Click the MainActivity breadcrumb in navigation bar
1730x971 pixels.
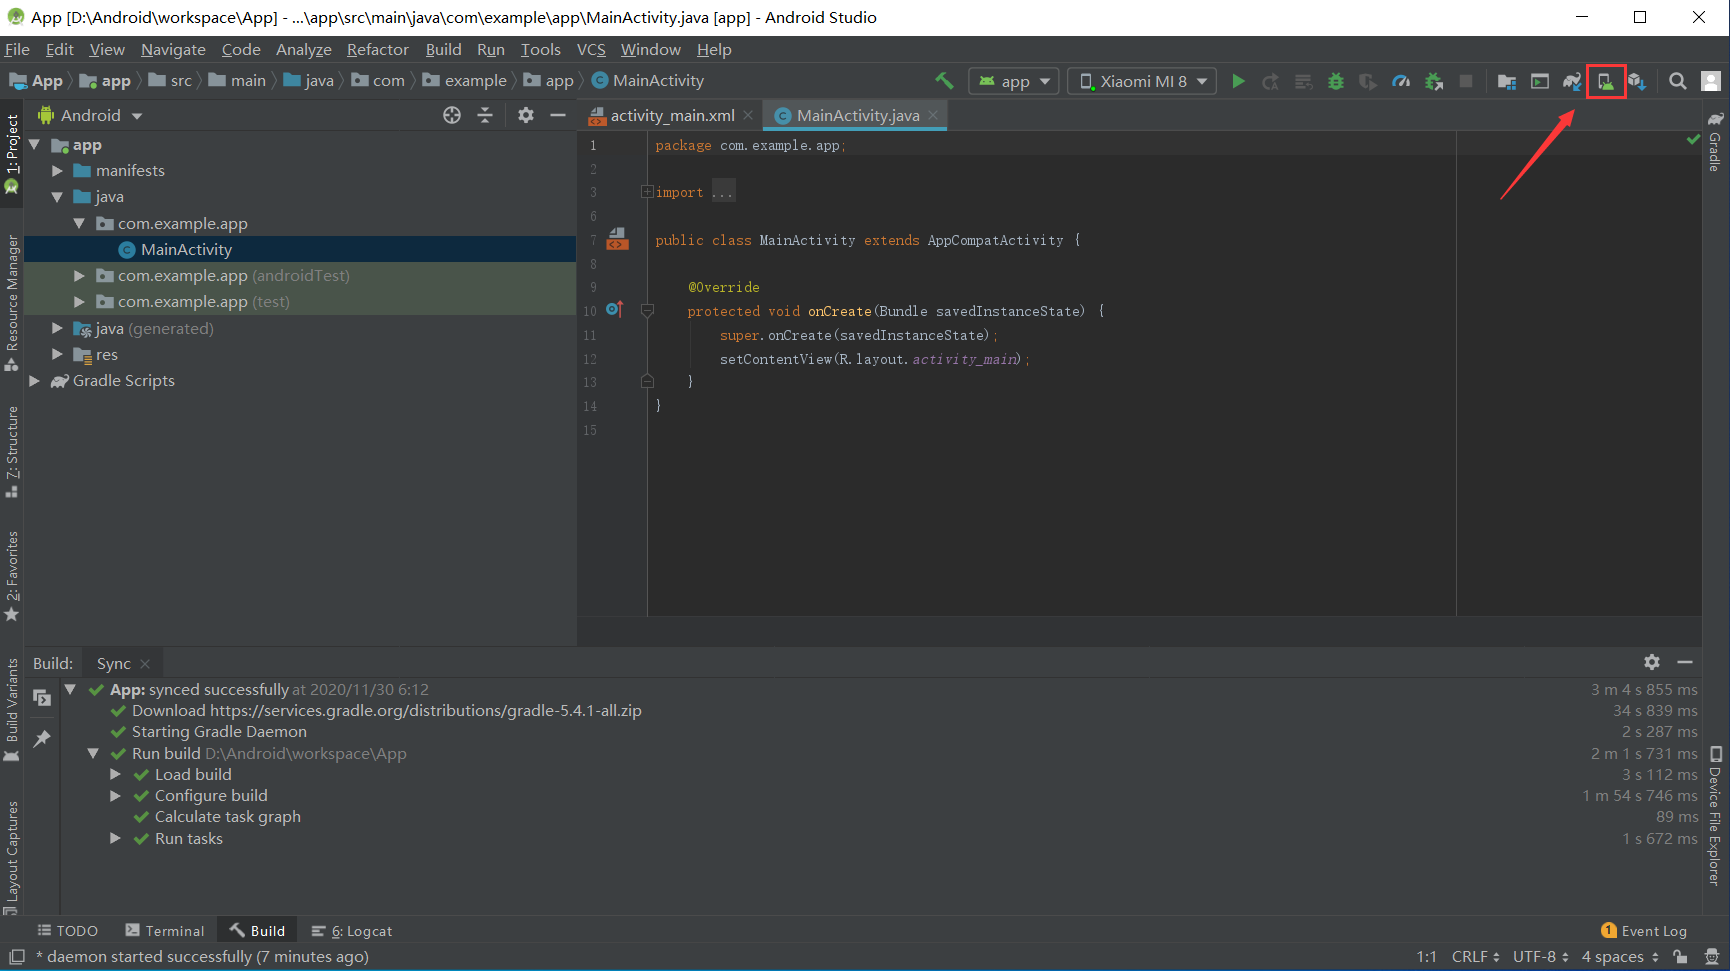click(x=648, y=81)
